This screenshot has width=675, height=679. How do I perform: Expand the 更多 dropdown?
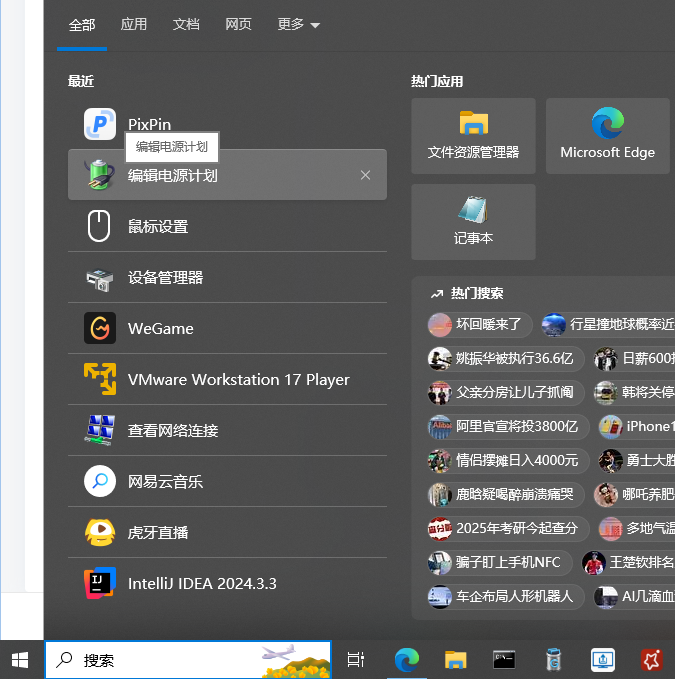pos(298,24)
